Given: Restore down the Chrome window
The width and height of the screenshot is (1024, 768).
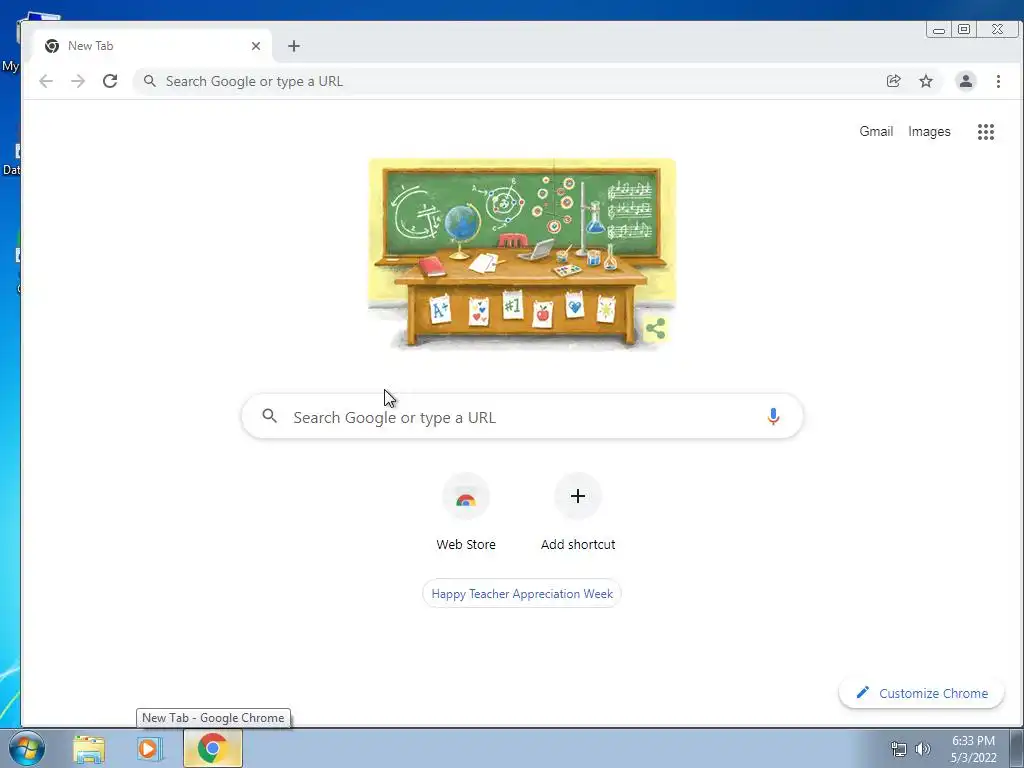Looking at the screenshot, I should 964,29.
